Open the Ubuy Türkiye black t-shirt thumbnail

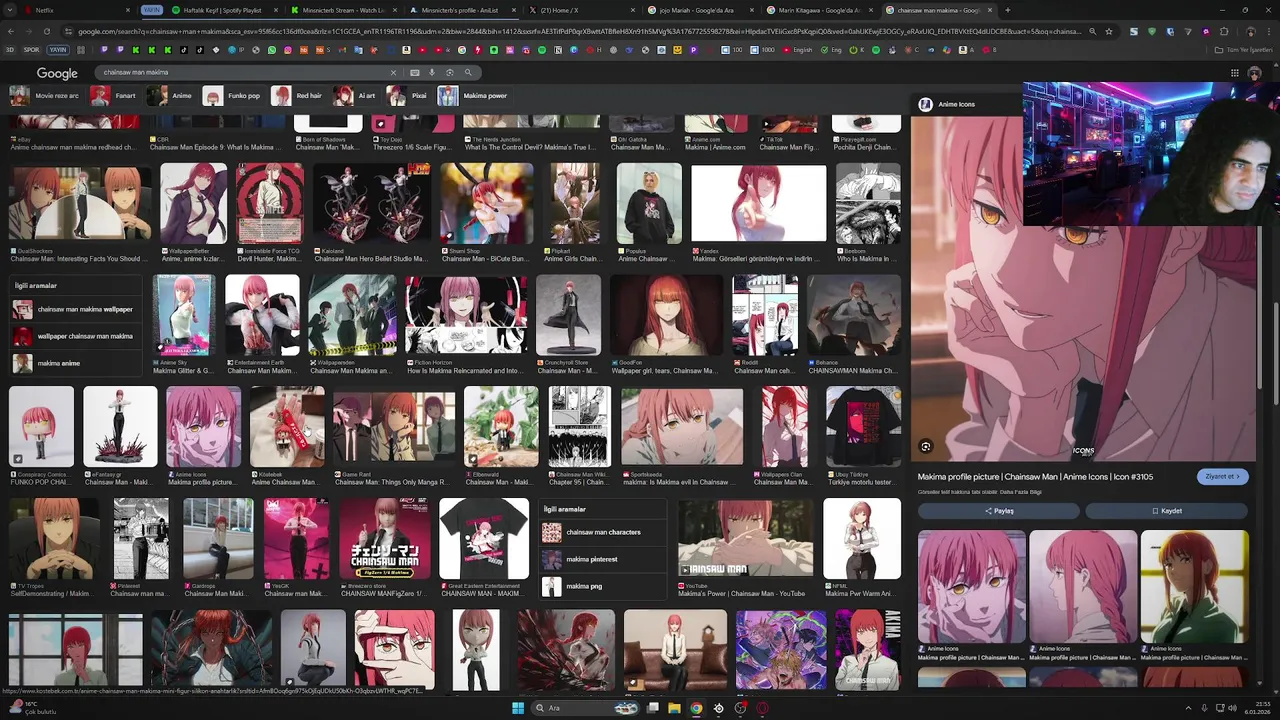click(x=863, y=426)
